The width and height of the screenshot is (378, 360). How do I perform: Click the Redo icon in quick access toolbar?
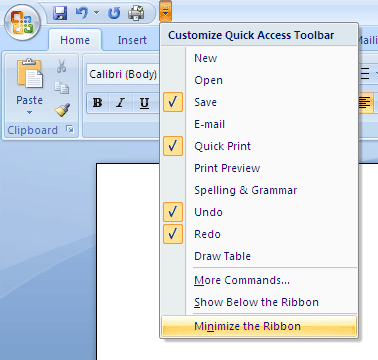114,13
